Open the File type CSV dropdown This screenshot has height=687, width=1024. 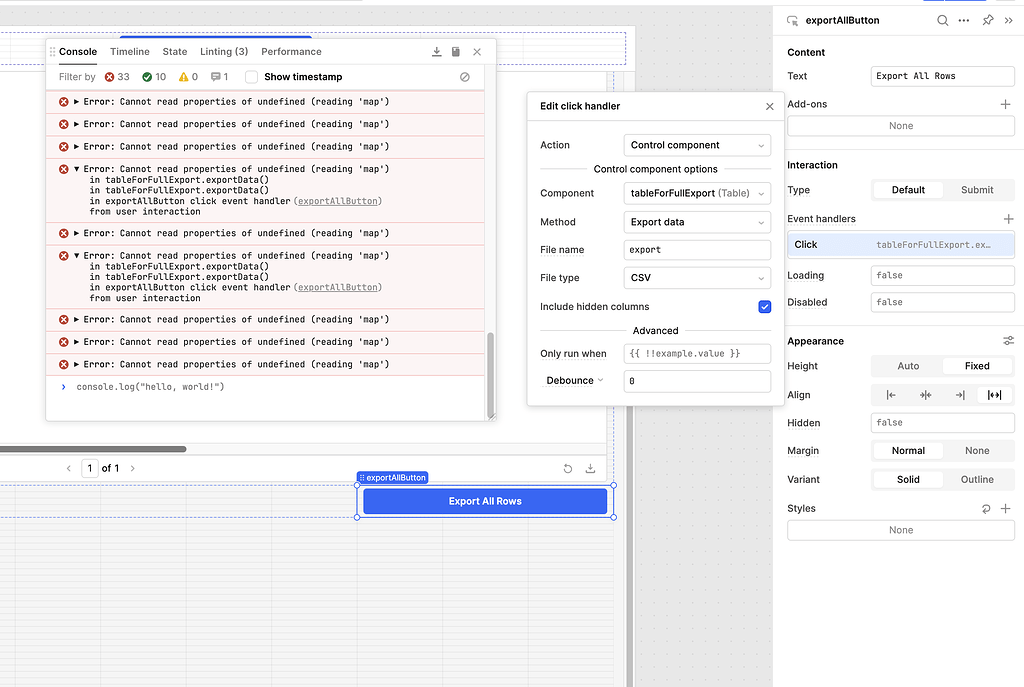pos(697,278)
